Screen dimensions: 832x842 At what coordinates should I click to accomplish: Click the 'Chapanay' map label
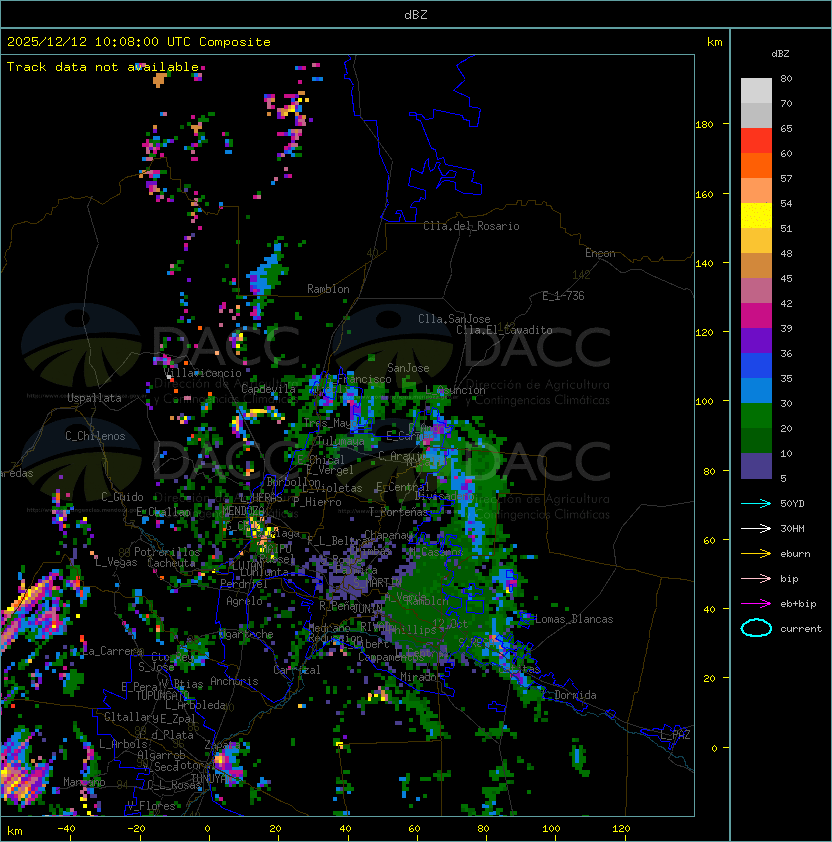coord(388,535)
